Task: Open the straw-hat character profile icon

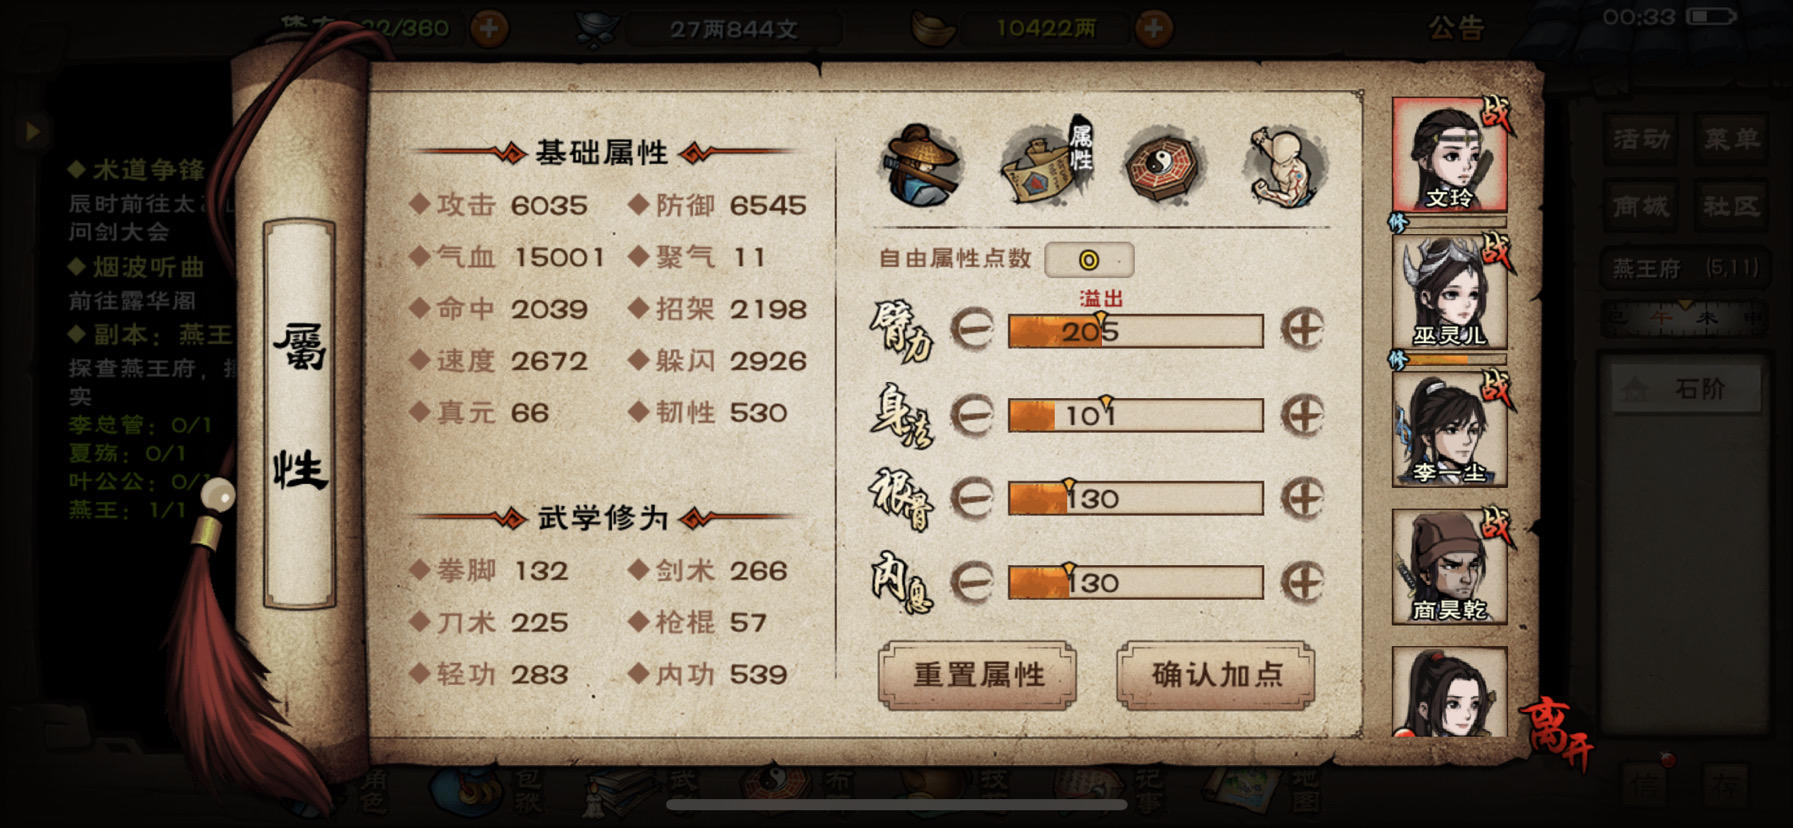Action: 922,166
